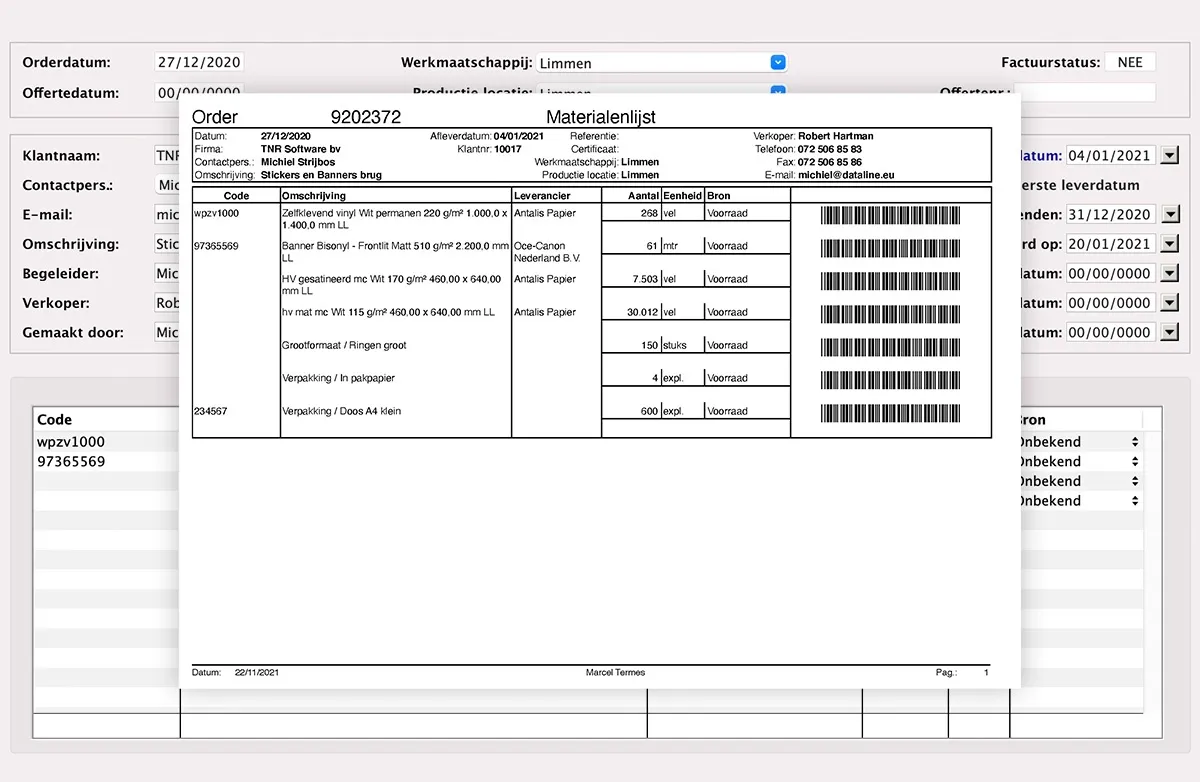Select the 97365569 code cell in table

tap(71, 461)
